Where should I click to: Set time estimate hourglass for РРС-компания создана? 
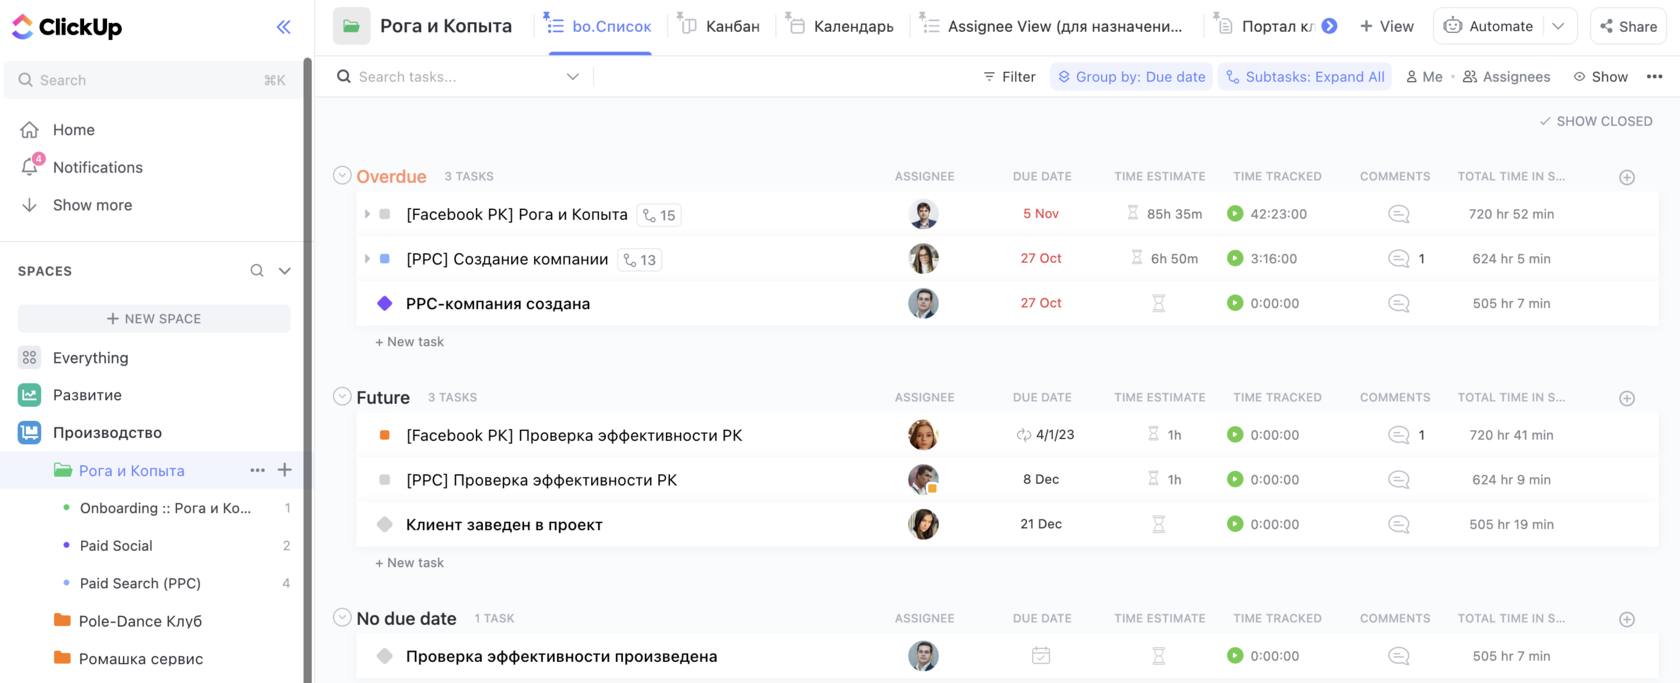coord(1158,303)
